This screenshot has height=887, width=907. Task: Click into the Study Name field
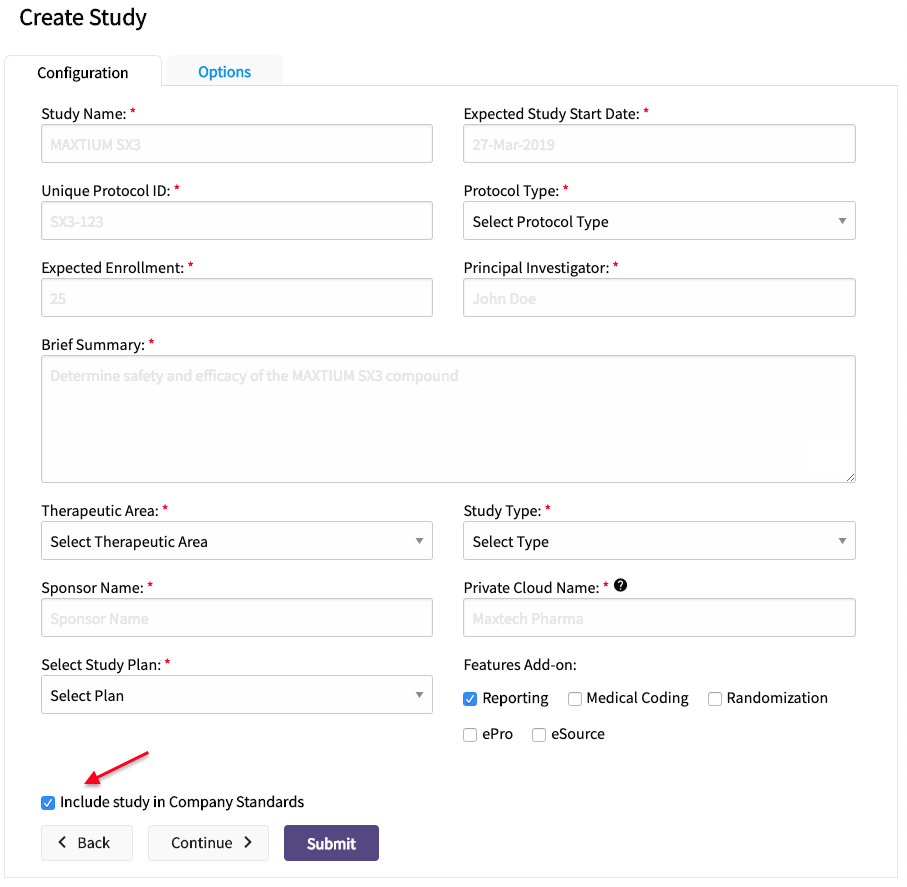(x=237, y=144)
